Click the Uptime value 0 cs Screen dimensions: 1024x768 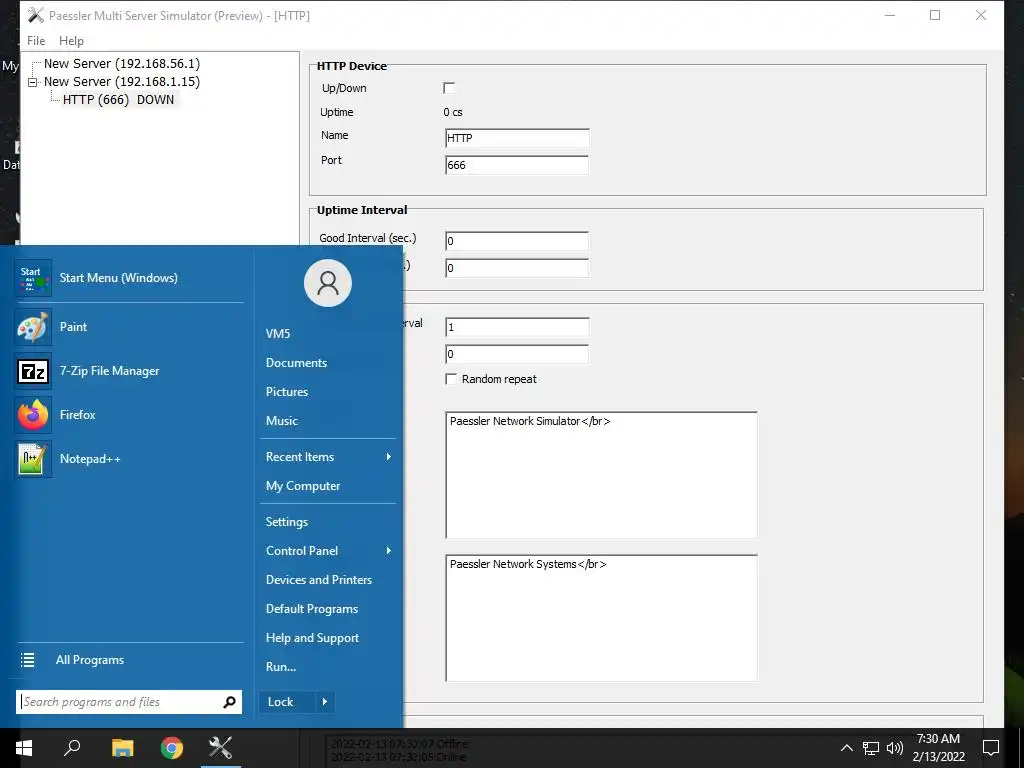453,112
